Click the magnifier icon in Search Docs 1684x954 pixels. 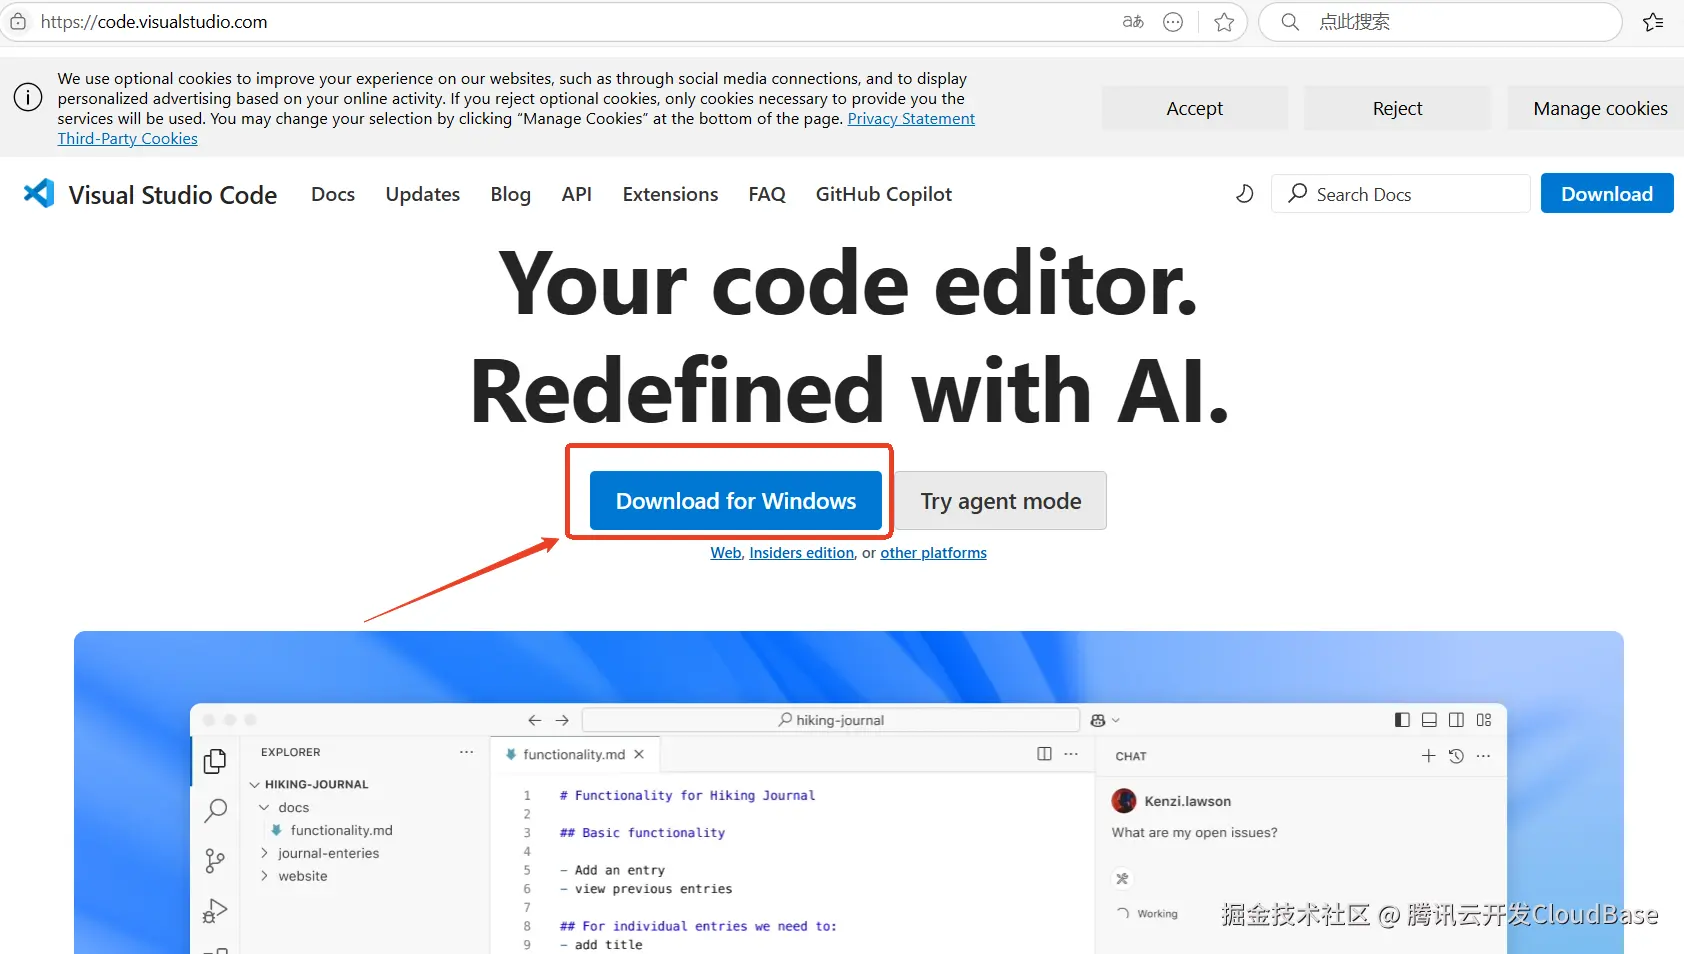coord(1298,193)
